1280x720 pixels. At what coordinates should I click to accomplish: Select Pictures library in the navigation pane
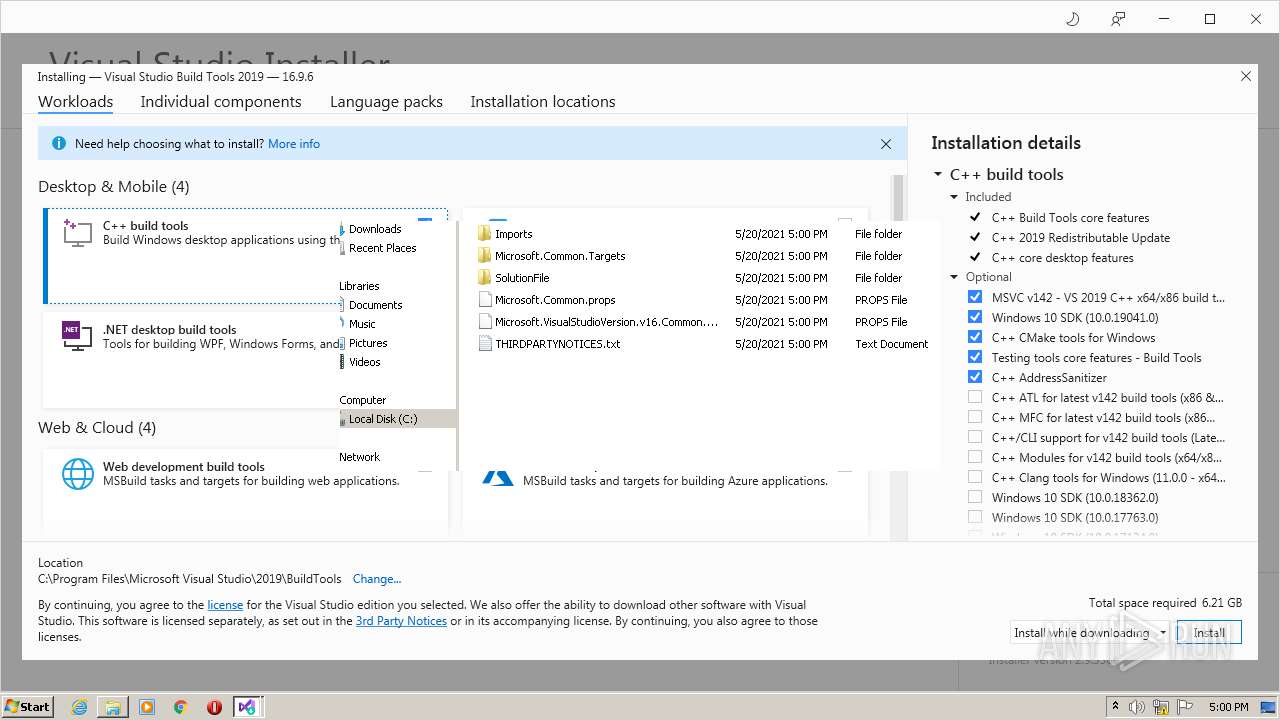pyautogui.click(x=368, y=343)
